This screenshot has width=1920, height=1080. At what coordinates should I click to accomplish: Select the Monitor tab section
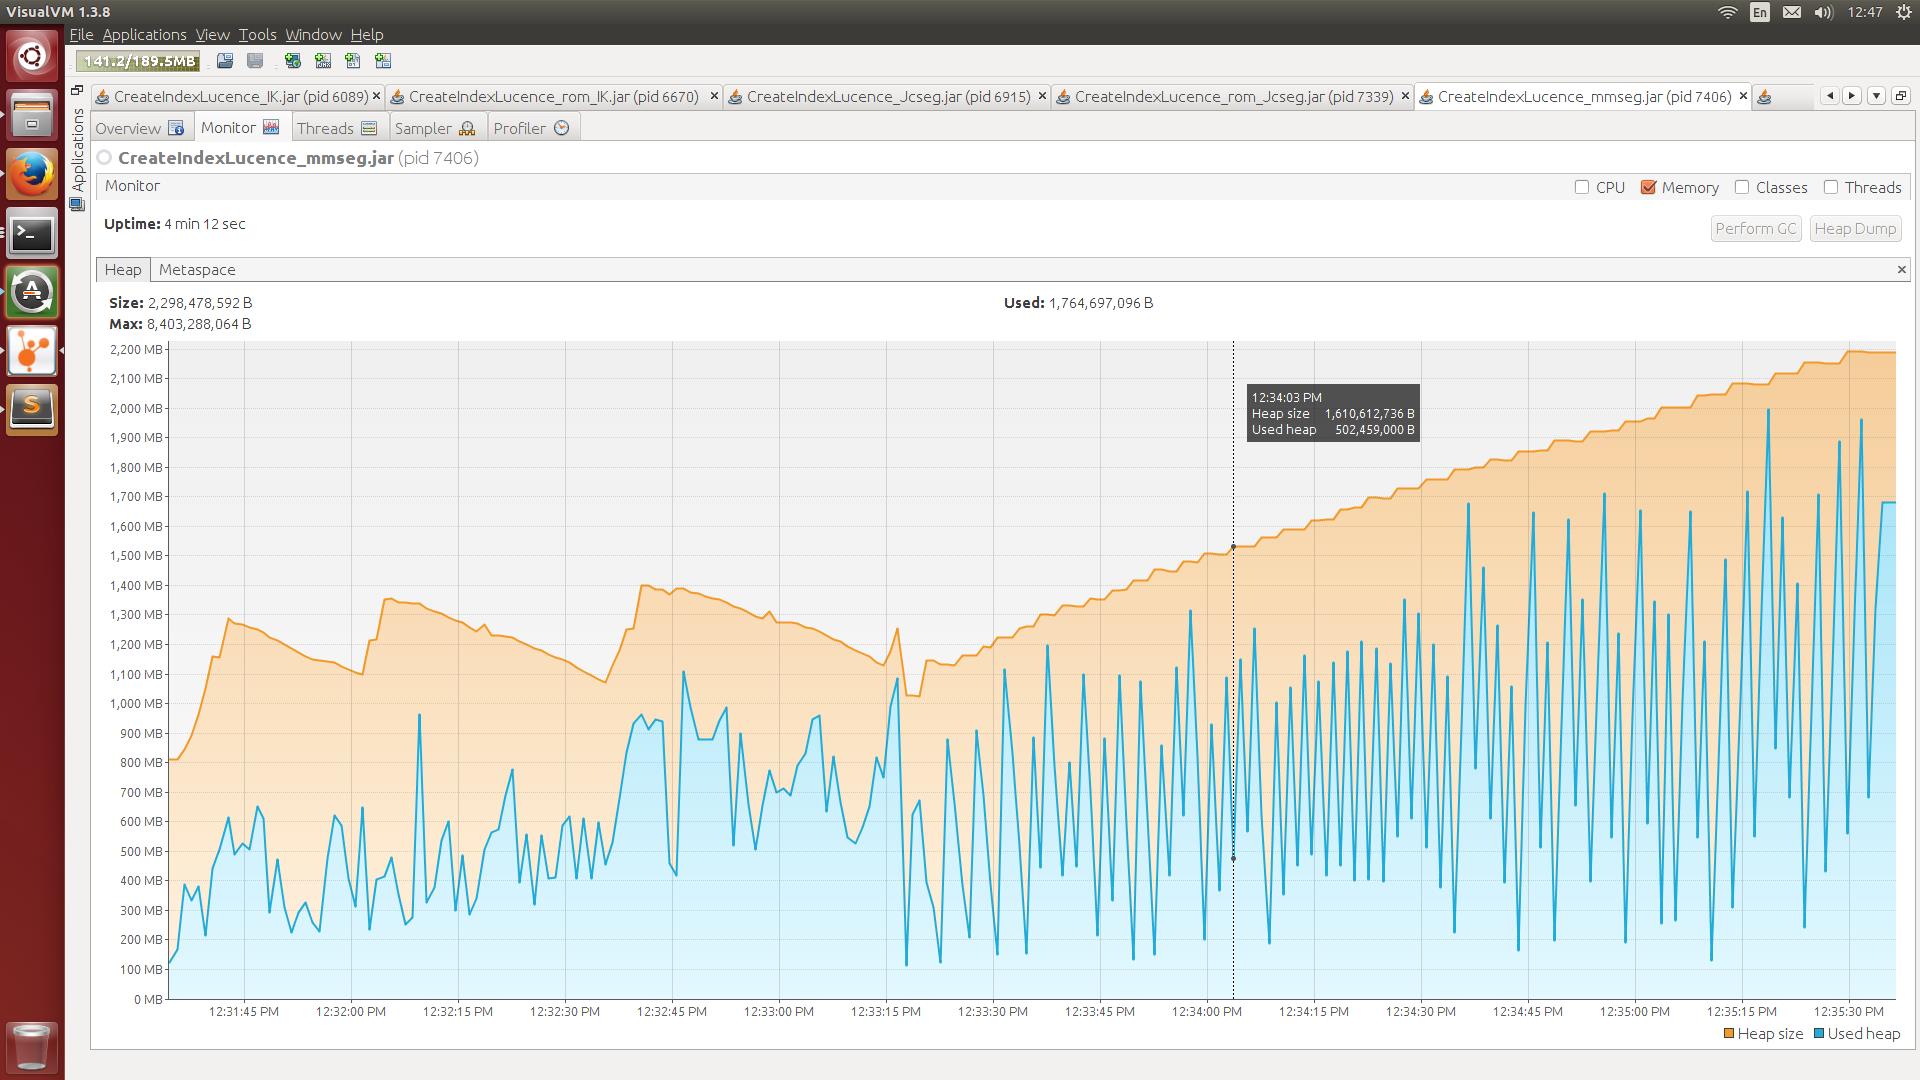tap(240, 128)
